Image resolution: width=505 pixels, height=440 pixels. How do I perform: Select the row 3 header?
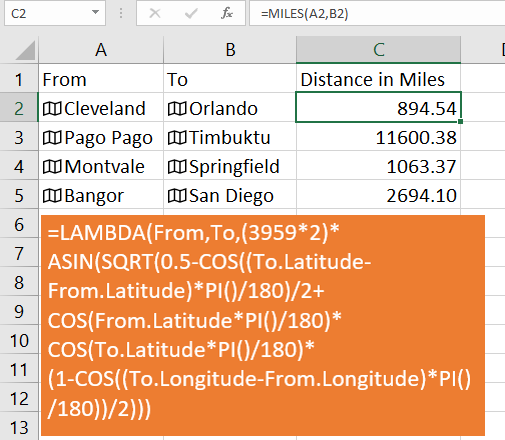19,138
